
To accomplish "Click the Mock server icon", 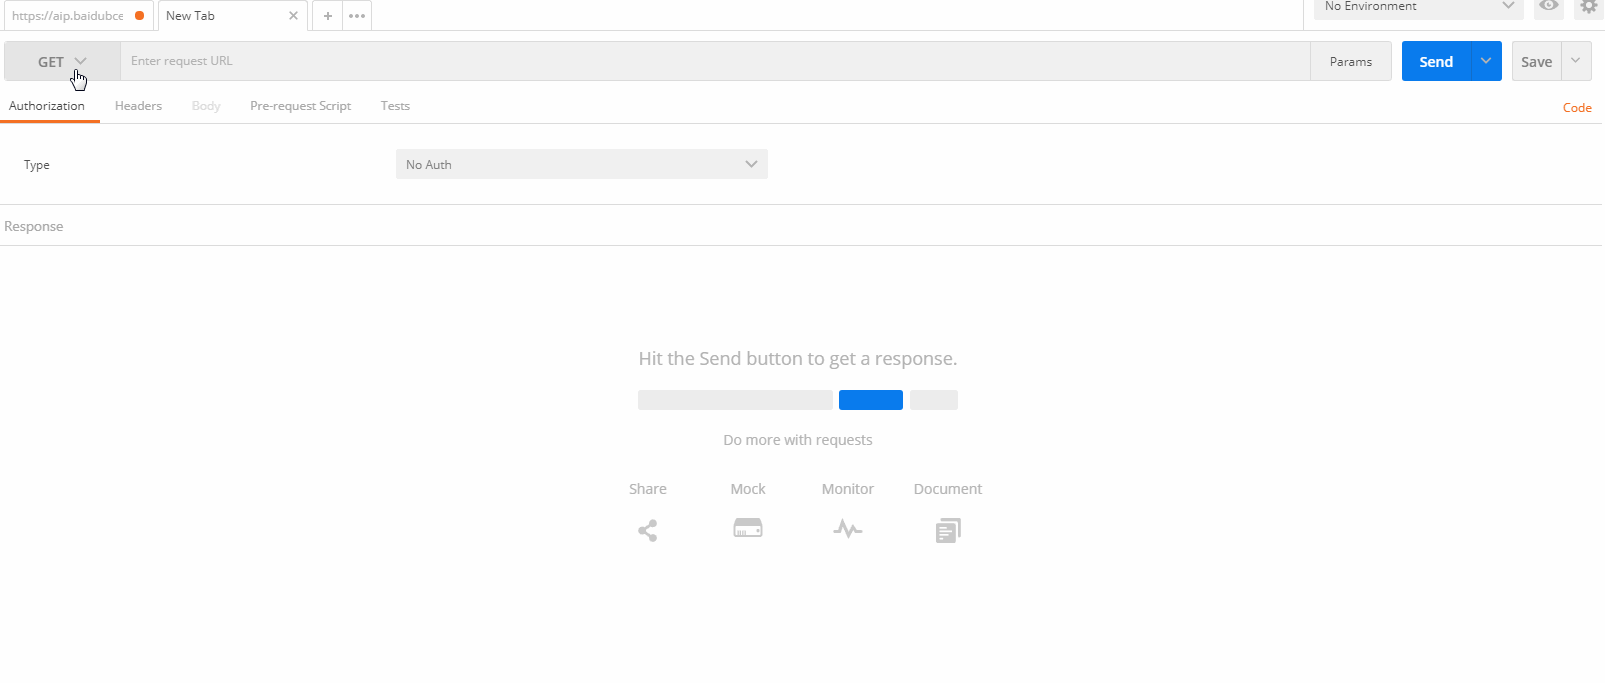I will pos(748,528).
